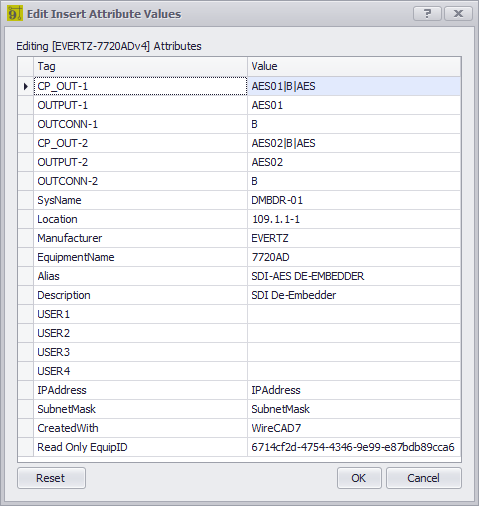Select the row indicator arrow for CP_OUT-1
Screen dimensions: 479x506
click(26, 86)
